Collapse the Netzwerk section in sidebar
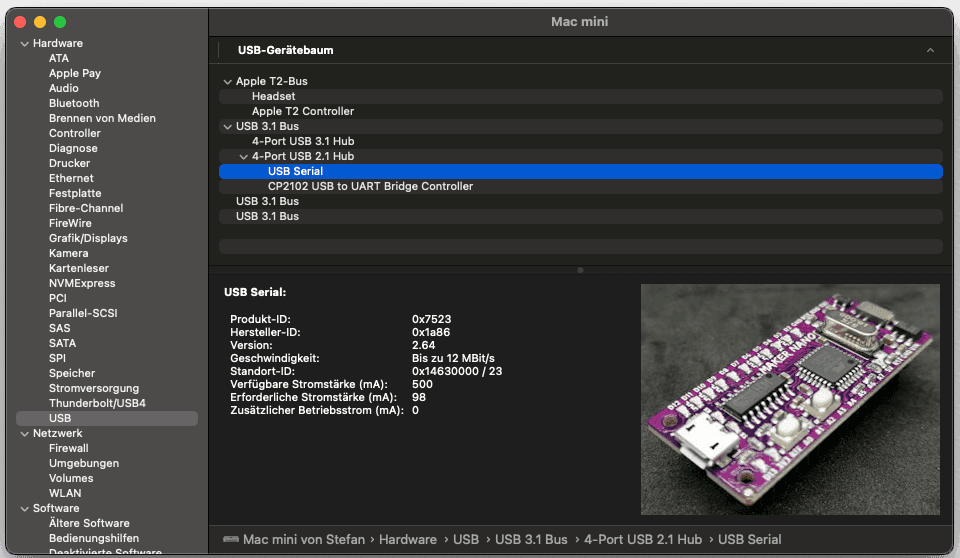This screenshot has width=960, height=558. click(x=24, y=434)
